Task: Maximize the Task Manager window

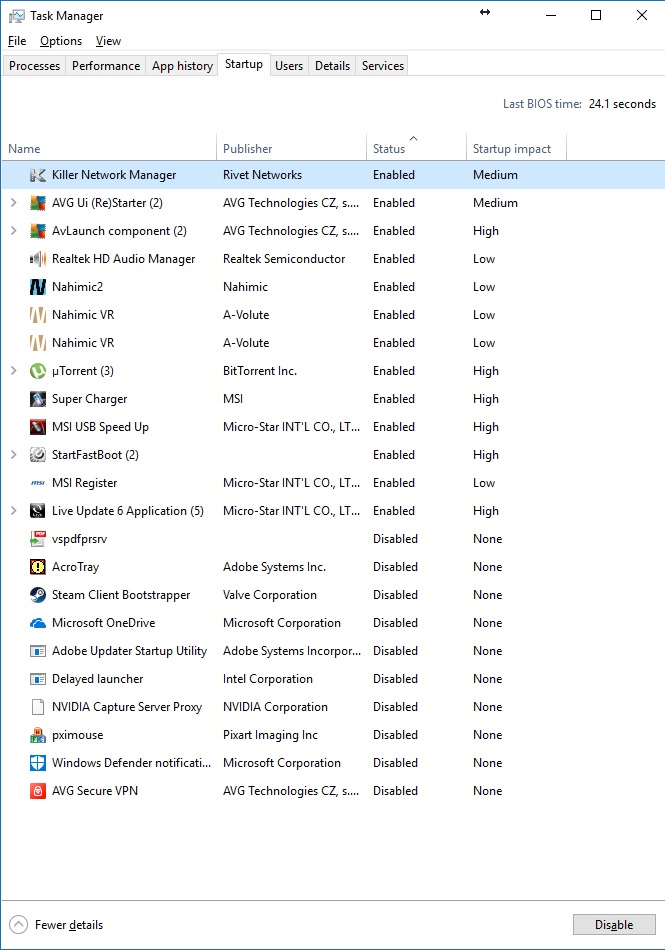Action: [596, 15]
